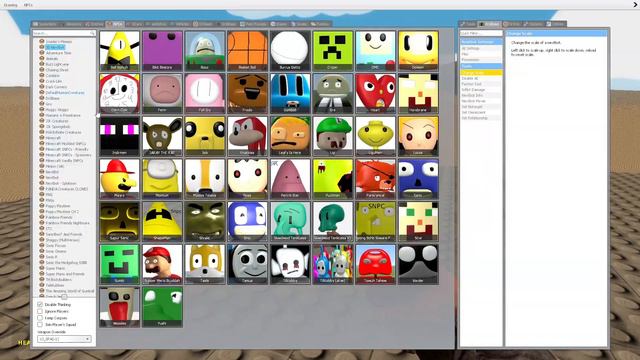The image size is (640, 360).
Task: Select the Nextbot Mover tool
Action: pyautogui.click(x=481, y=101)
